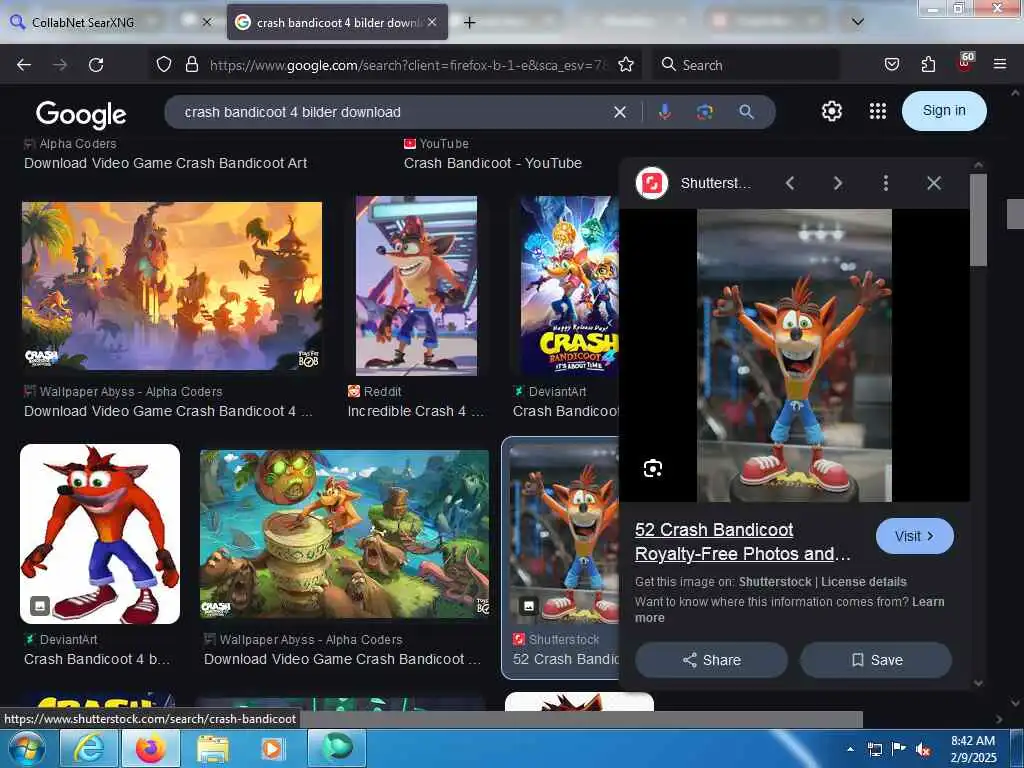Start voice search with microphone icon
The height and width of the screenshot is (768, 1024).
[664, 112]
